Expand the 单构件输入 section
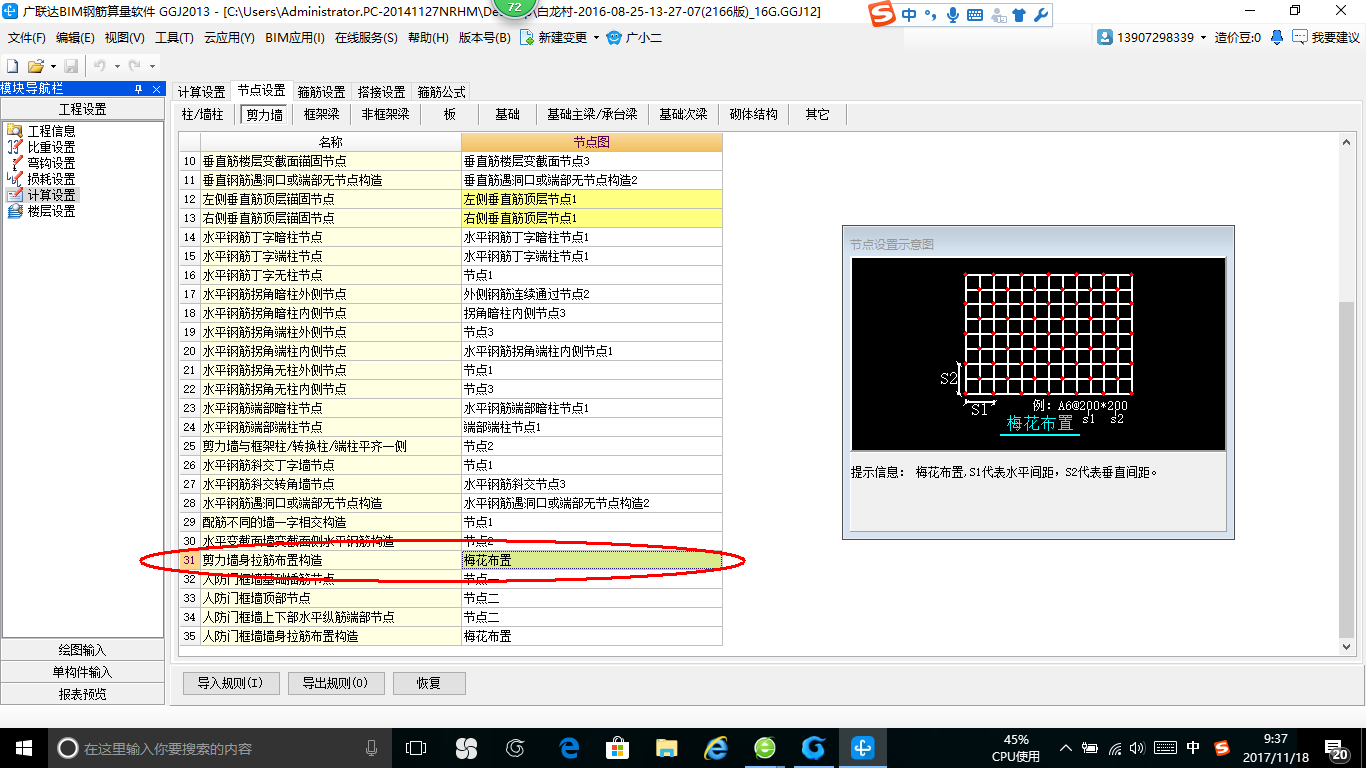 coord(82,672)
